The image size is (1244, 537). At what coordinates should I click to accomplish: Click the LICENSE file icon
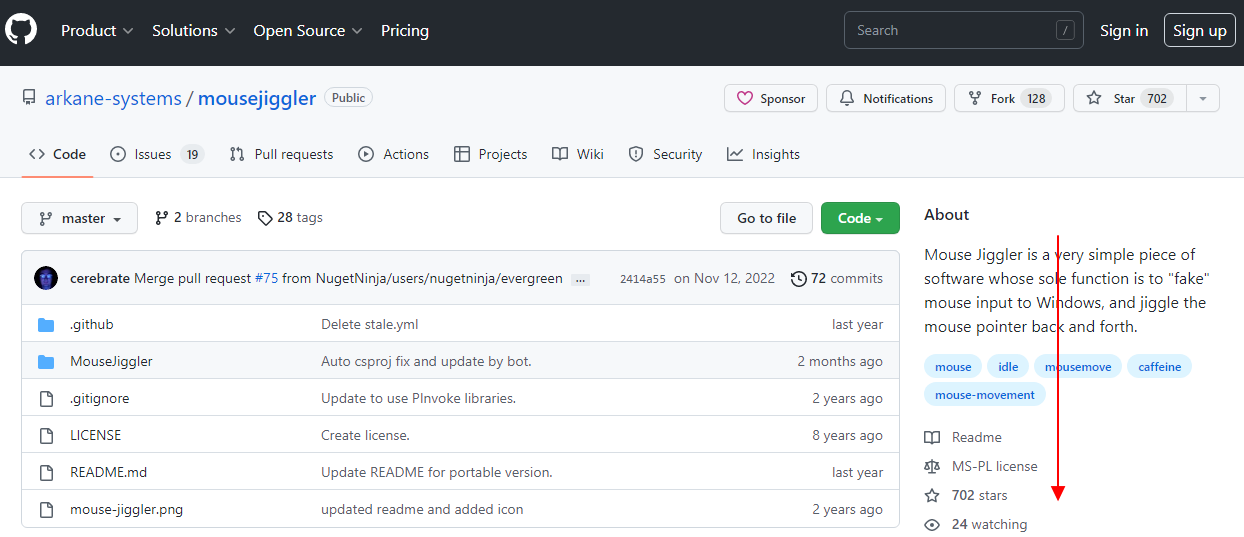46,435
